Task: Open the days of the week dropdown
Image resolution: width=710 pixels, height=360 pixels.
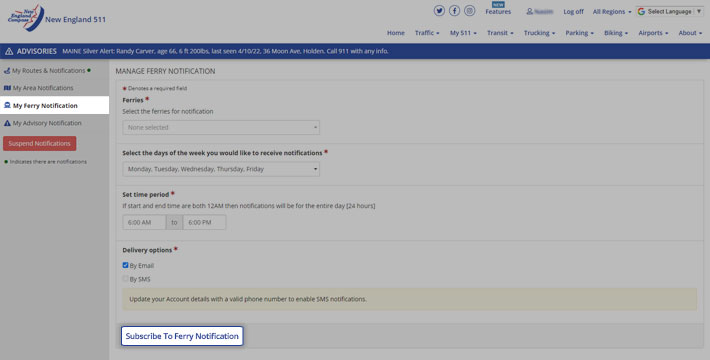Action: point(221,169)
